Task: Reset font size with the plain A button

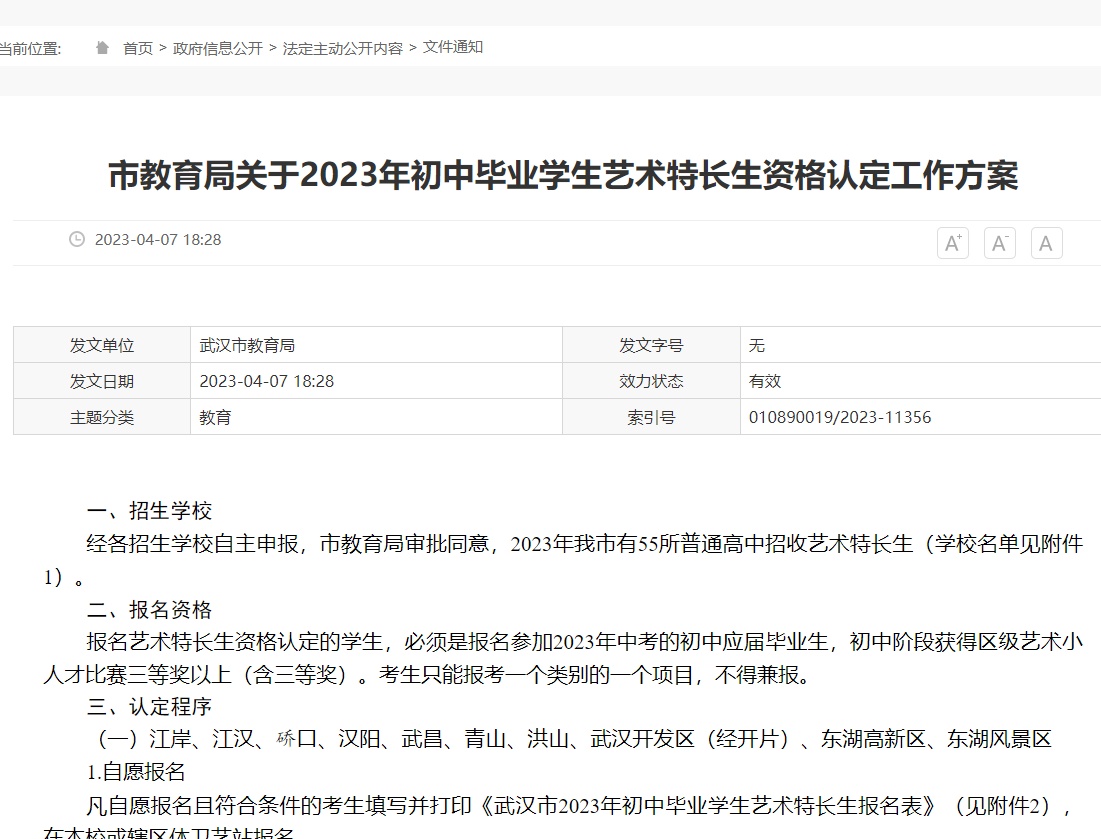Action: [1046, 243]
